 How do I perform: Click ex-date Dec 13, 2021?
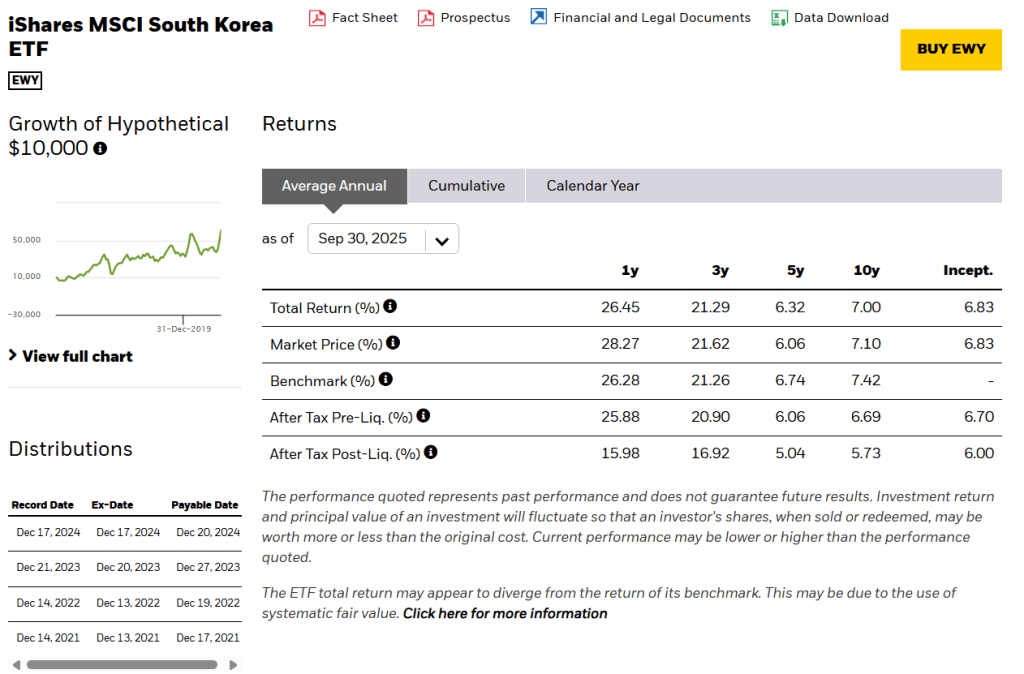click(128, 638)
